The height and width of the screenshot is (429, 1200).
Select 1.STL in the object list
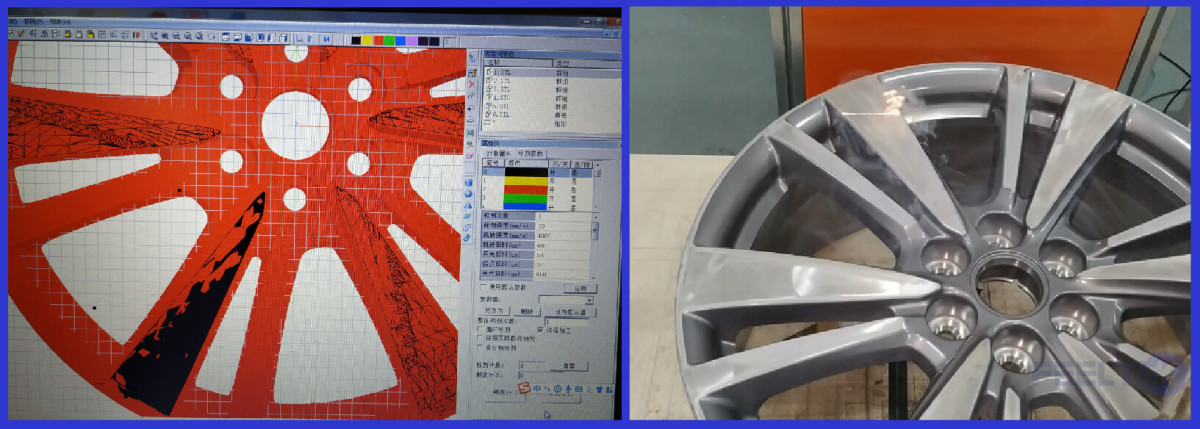pos(548,73)
